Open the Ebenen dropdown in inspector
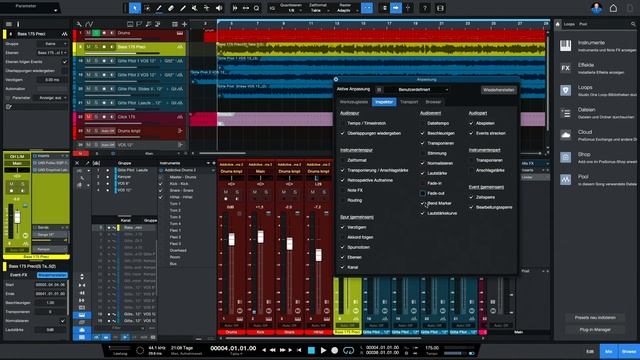Image resolution: width=640 pixels, height=360 pixels. (x=52, y=53)
